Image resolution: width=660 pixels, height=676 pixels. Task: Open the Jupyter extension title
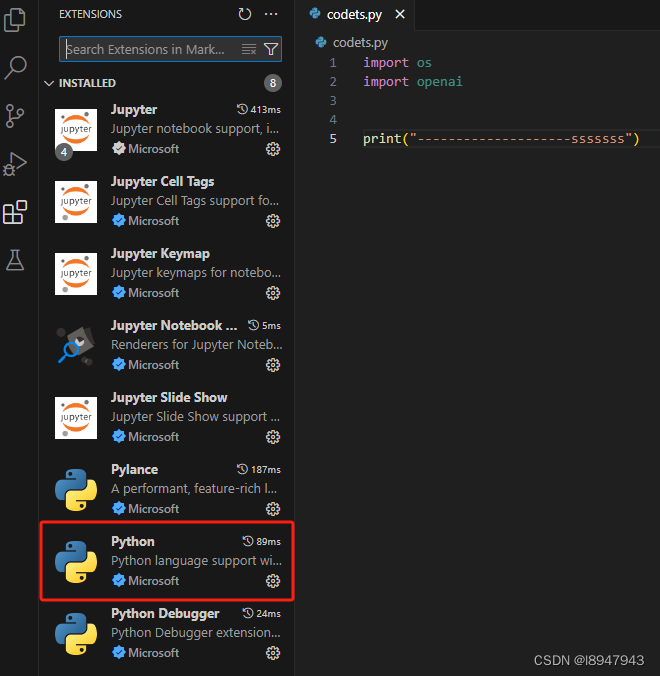(134, 110)
